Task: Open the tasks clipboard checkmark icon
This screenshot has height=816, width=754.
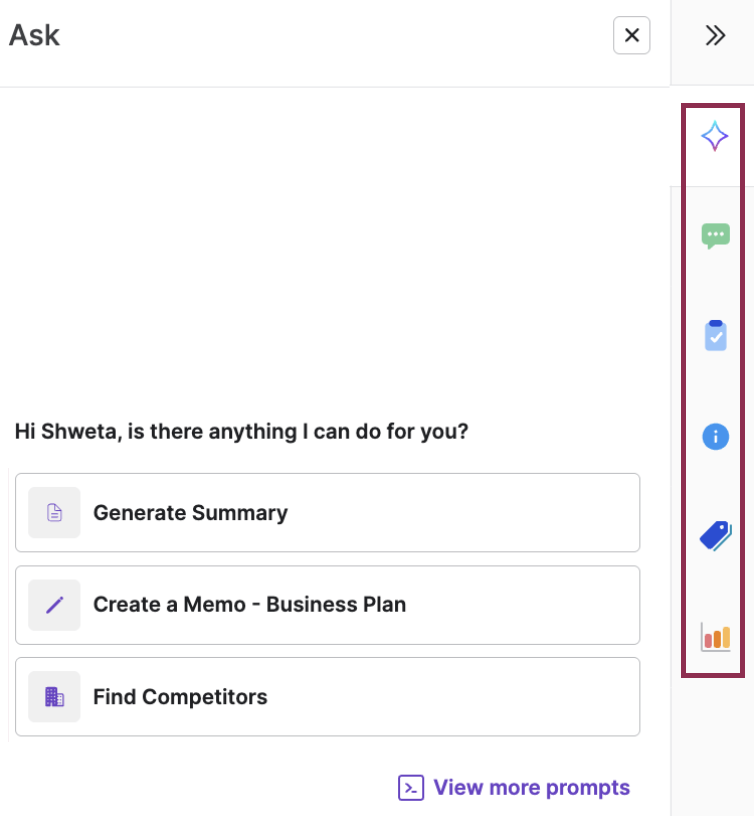Action: pyautogui.click(x=715, y=336)
